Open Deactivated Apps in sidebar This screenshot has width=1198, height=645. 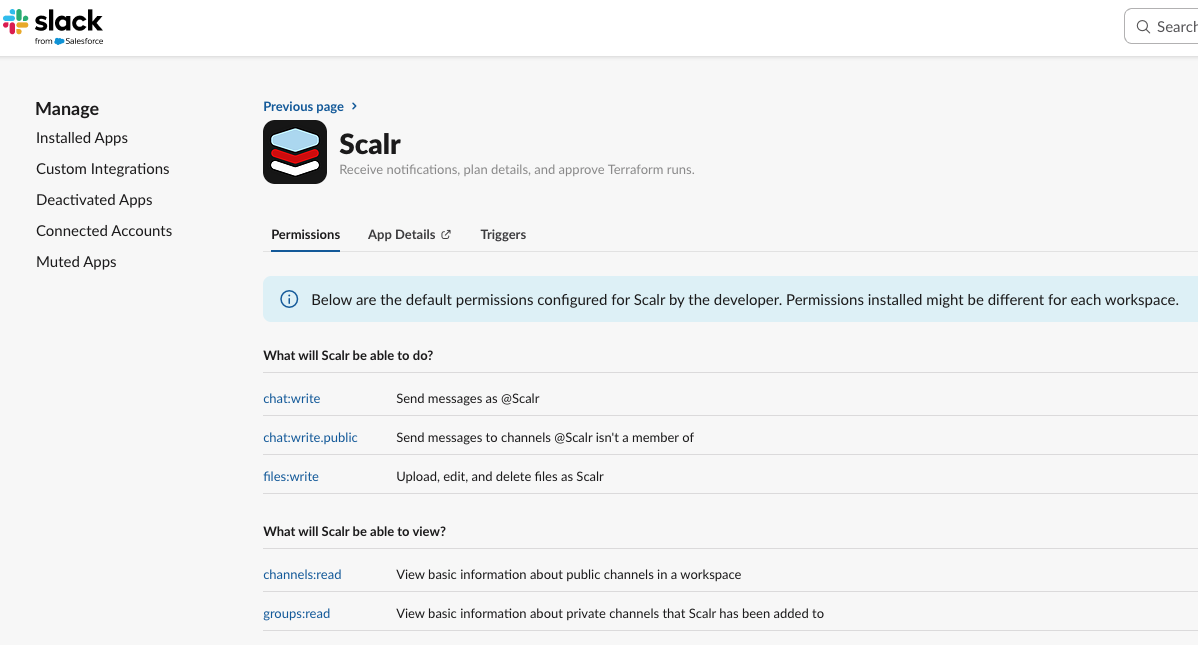point(94,199)
